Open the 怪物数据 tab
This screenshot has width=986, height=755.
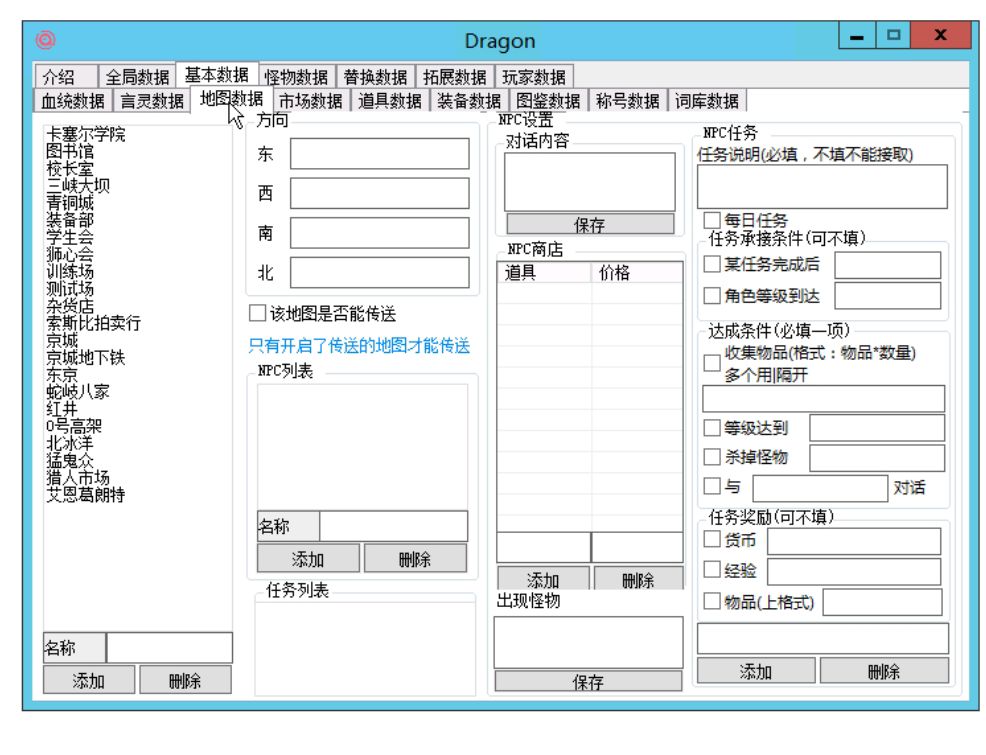tap(296, 77)
